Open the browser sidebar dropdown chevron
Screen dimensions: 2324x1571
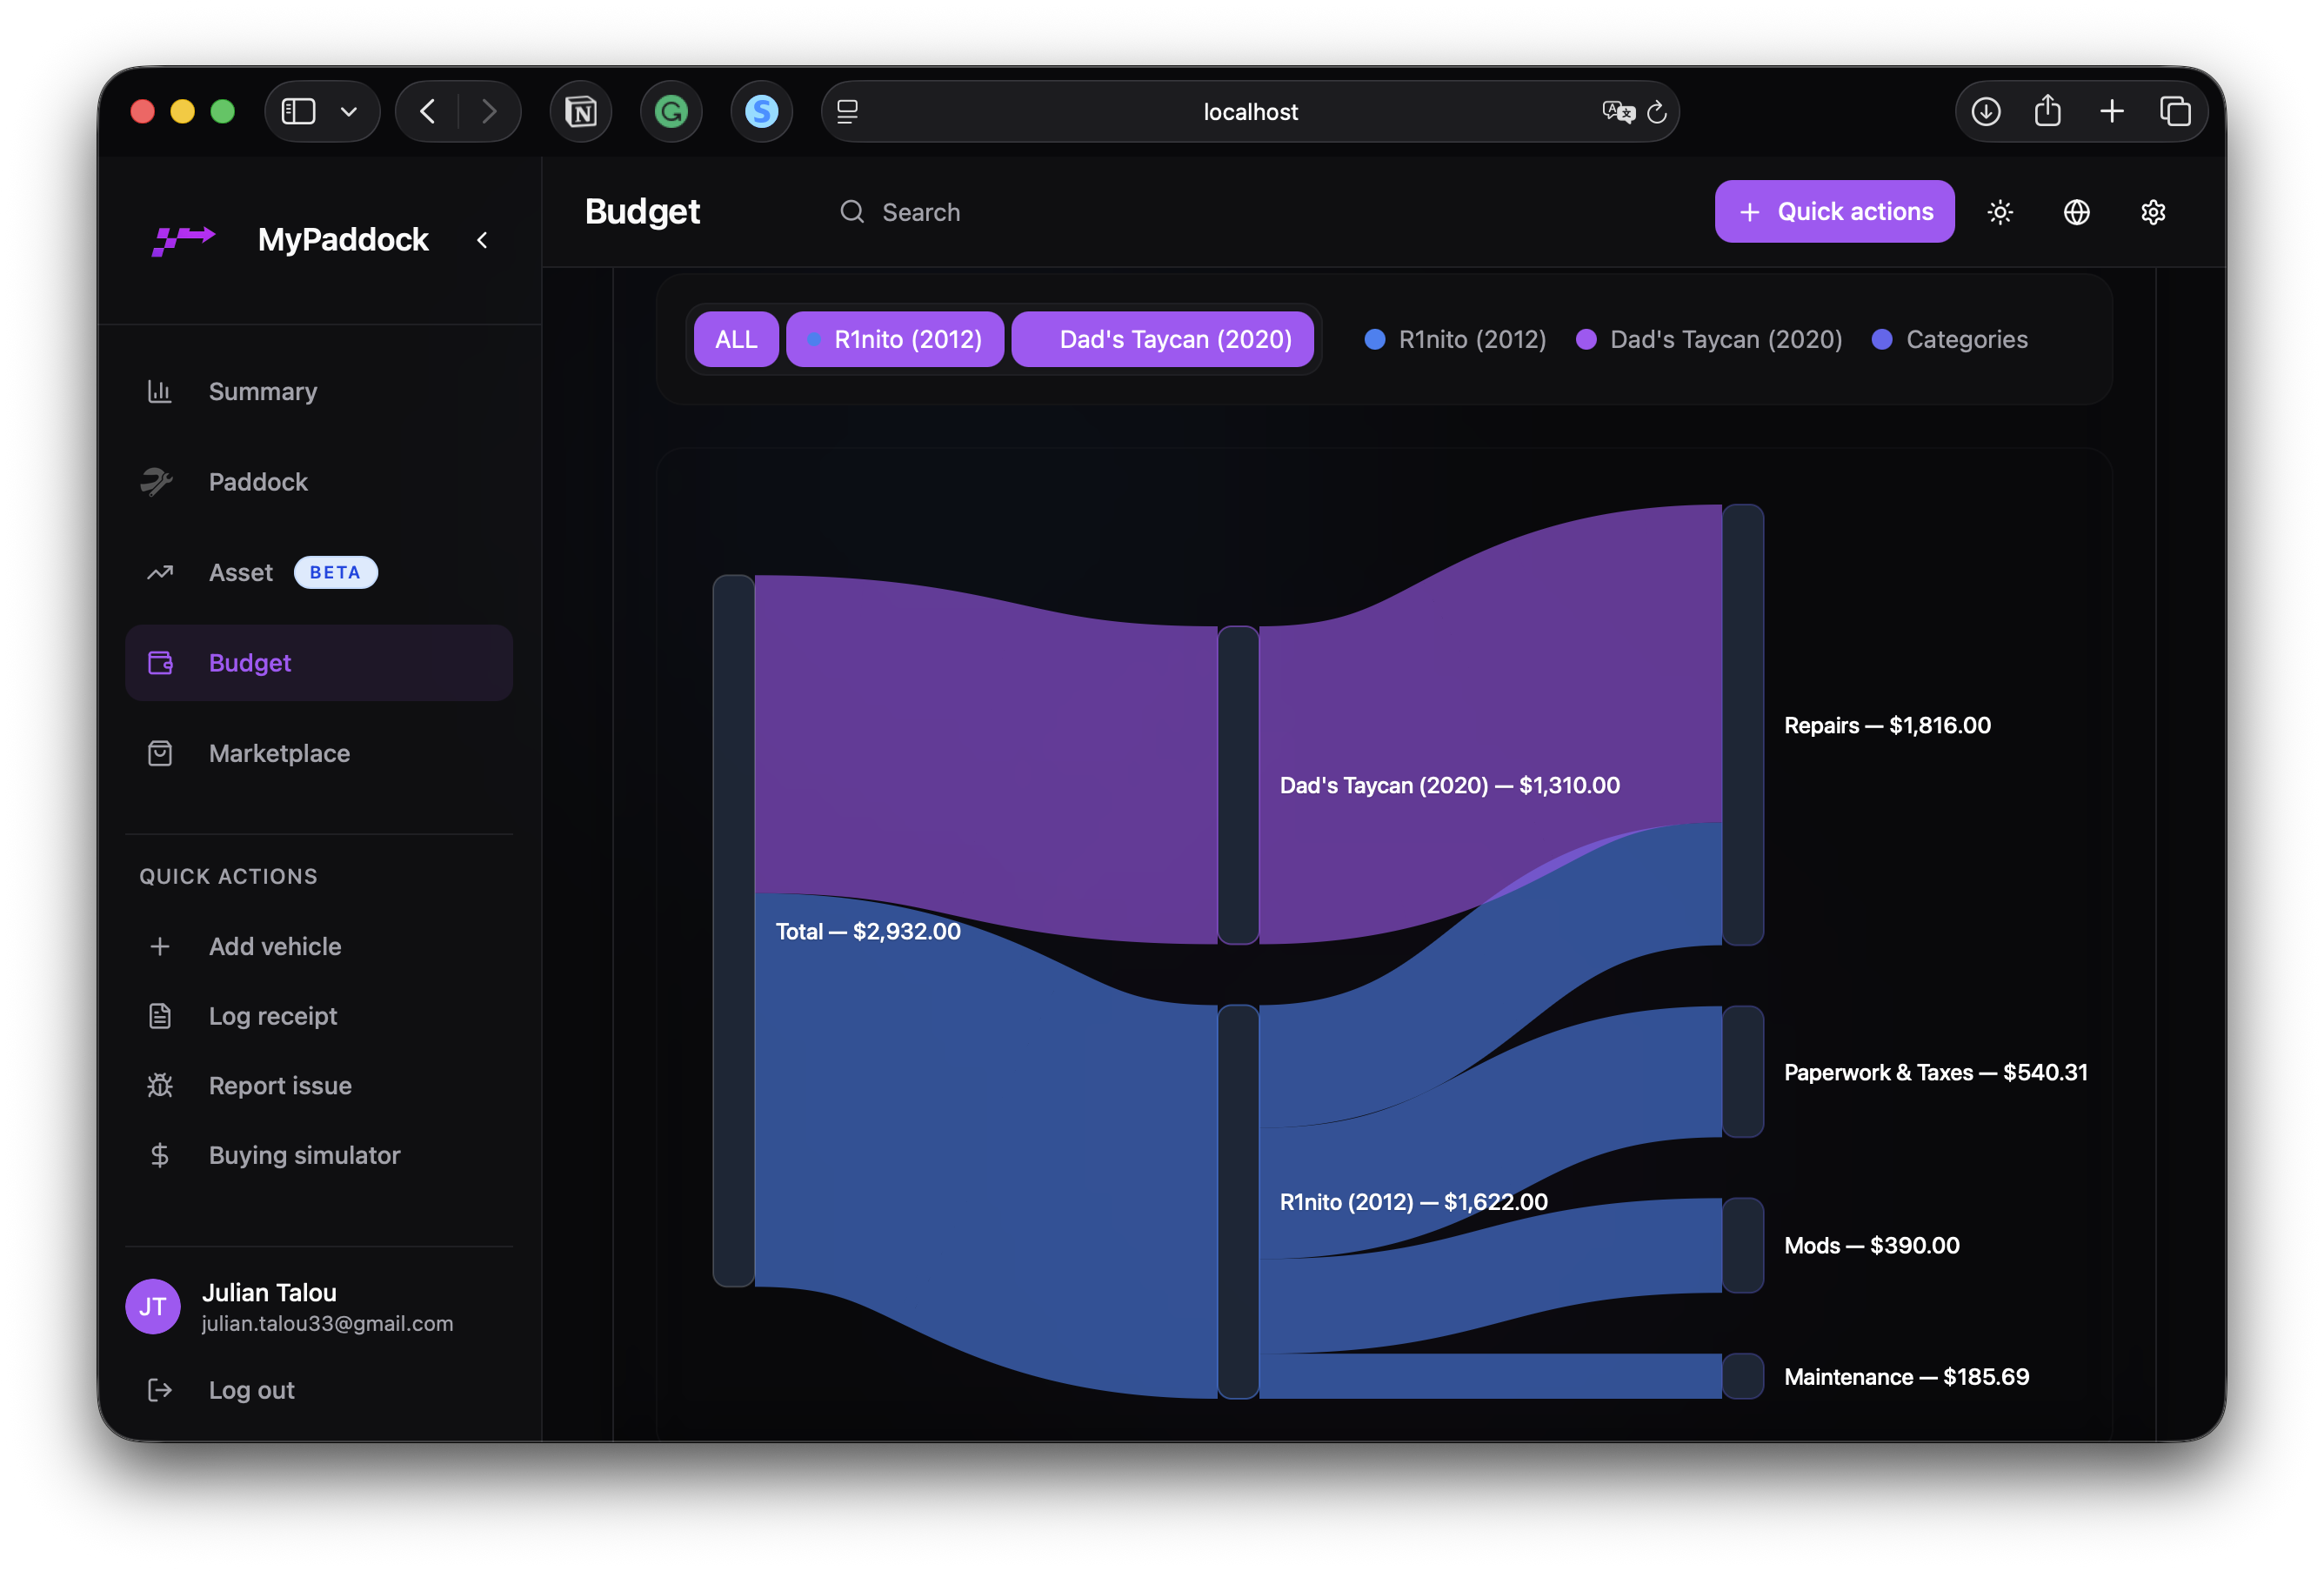[x=348, y=111]
